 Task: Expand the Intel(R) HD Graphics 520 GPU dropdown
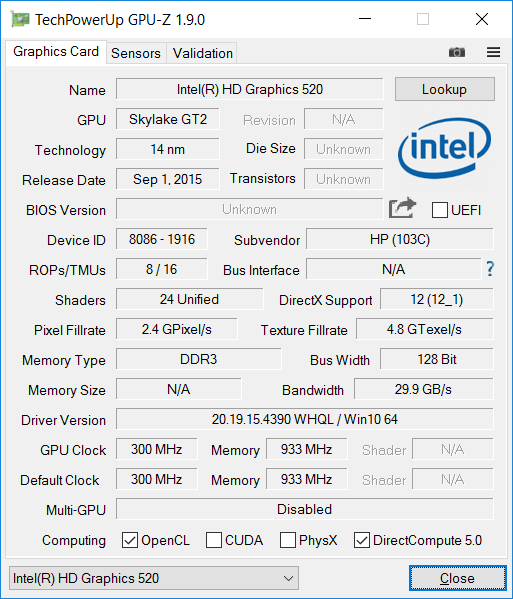tap(154, 578)
